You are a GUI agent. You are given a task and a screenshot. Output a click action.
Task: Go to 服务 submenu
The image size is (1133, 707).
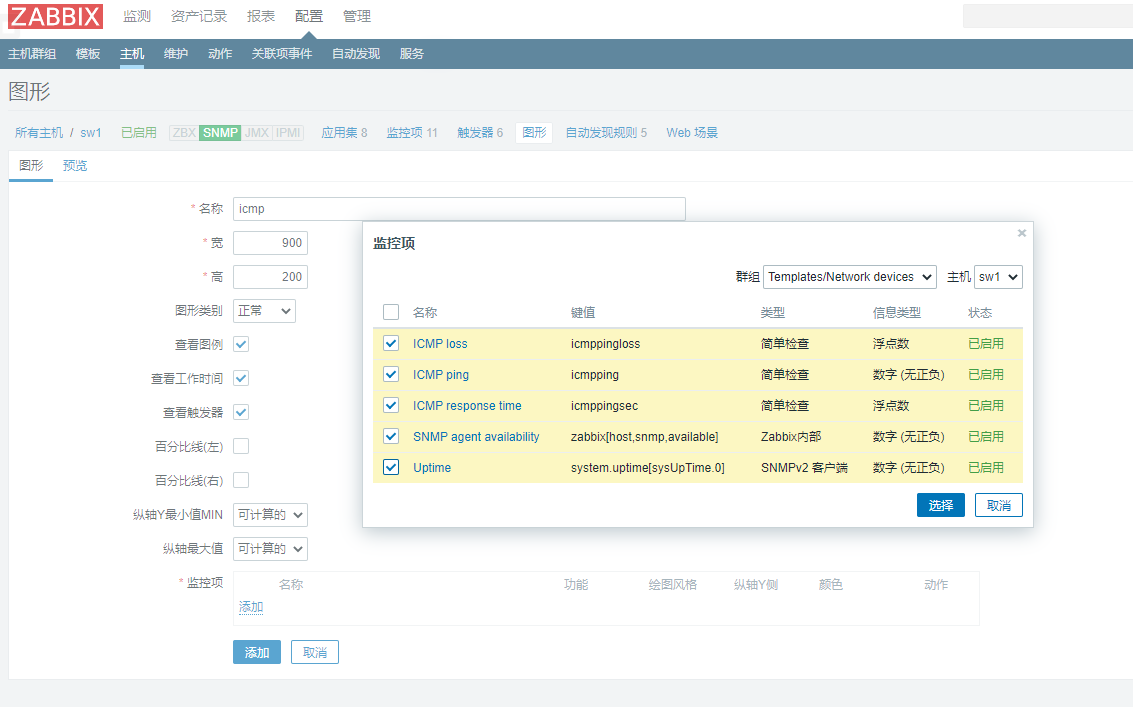411,53
